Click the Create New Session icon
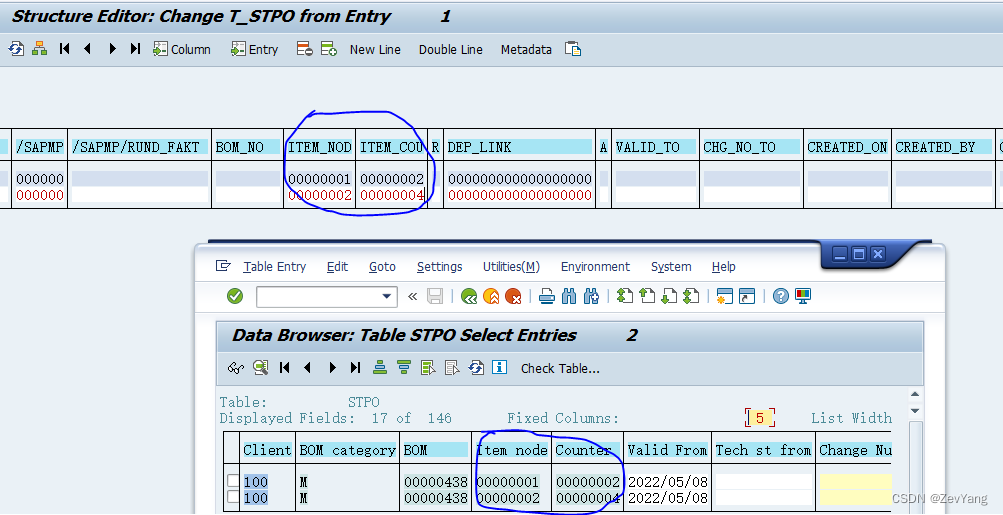 725,296
